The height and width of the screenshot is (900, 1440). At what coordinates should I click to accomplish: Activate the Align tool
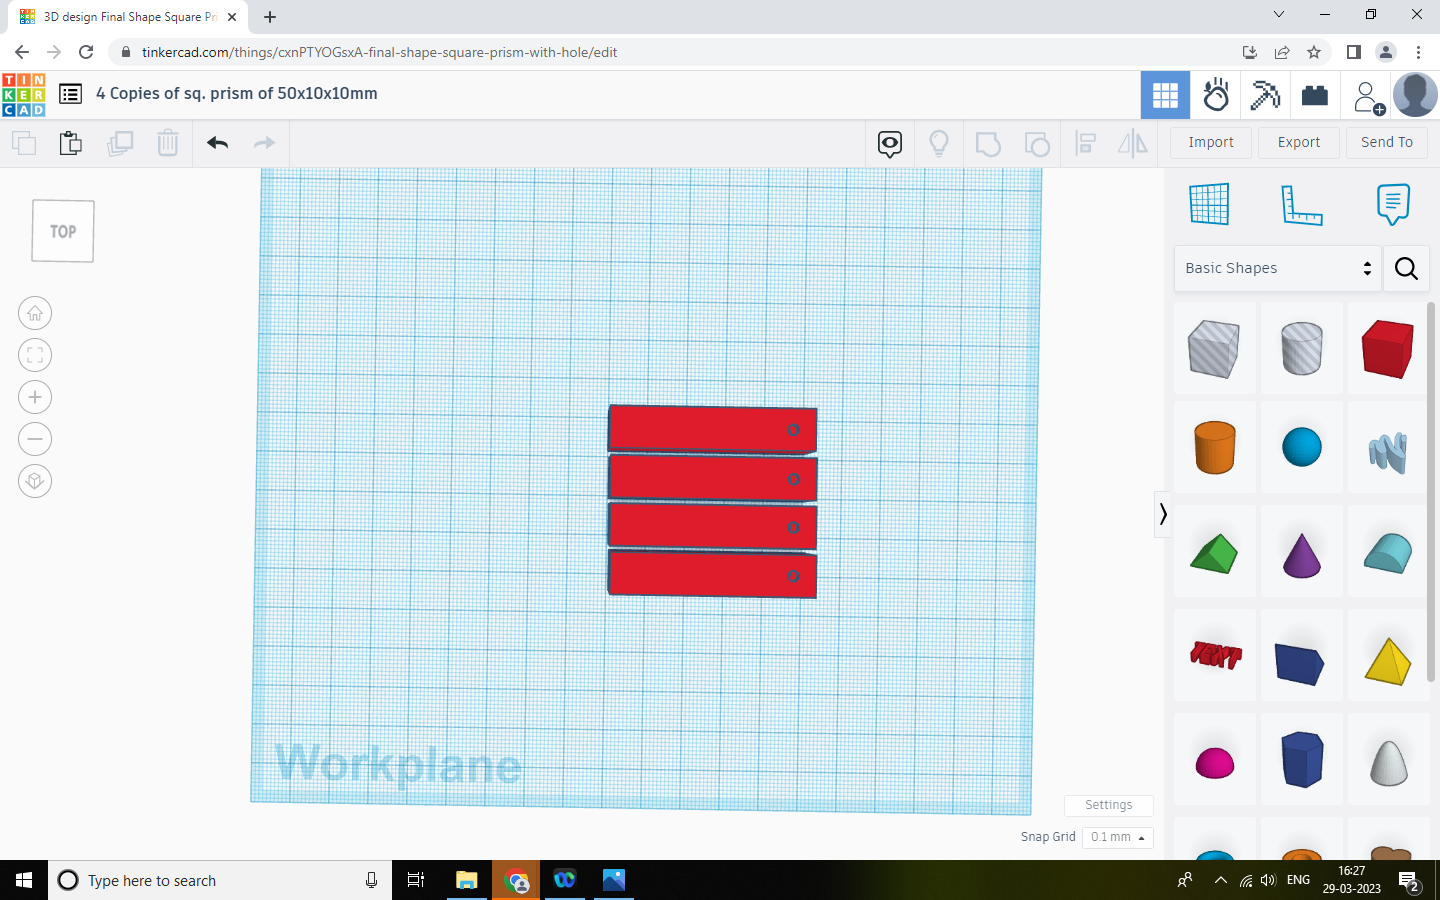point(1085,143)
